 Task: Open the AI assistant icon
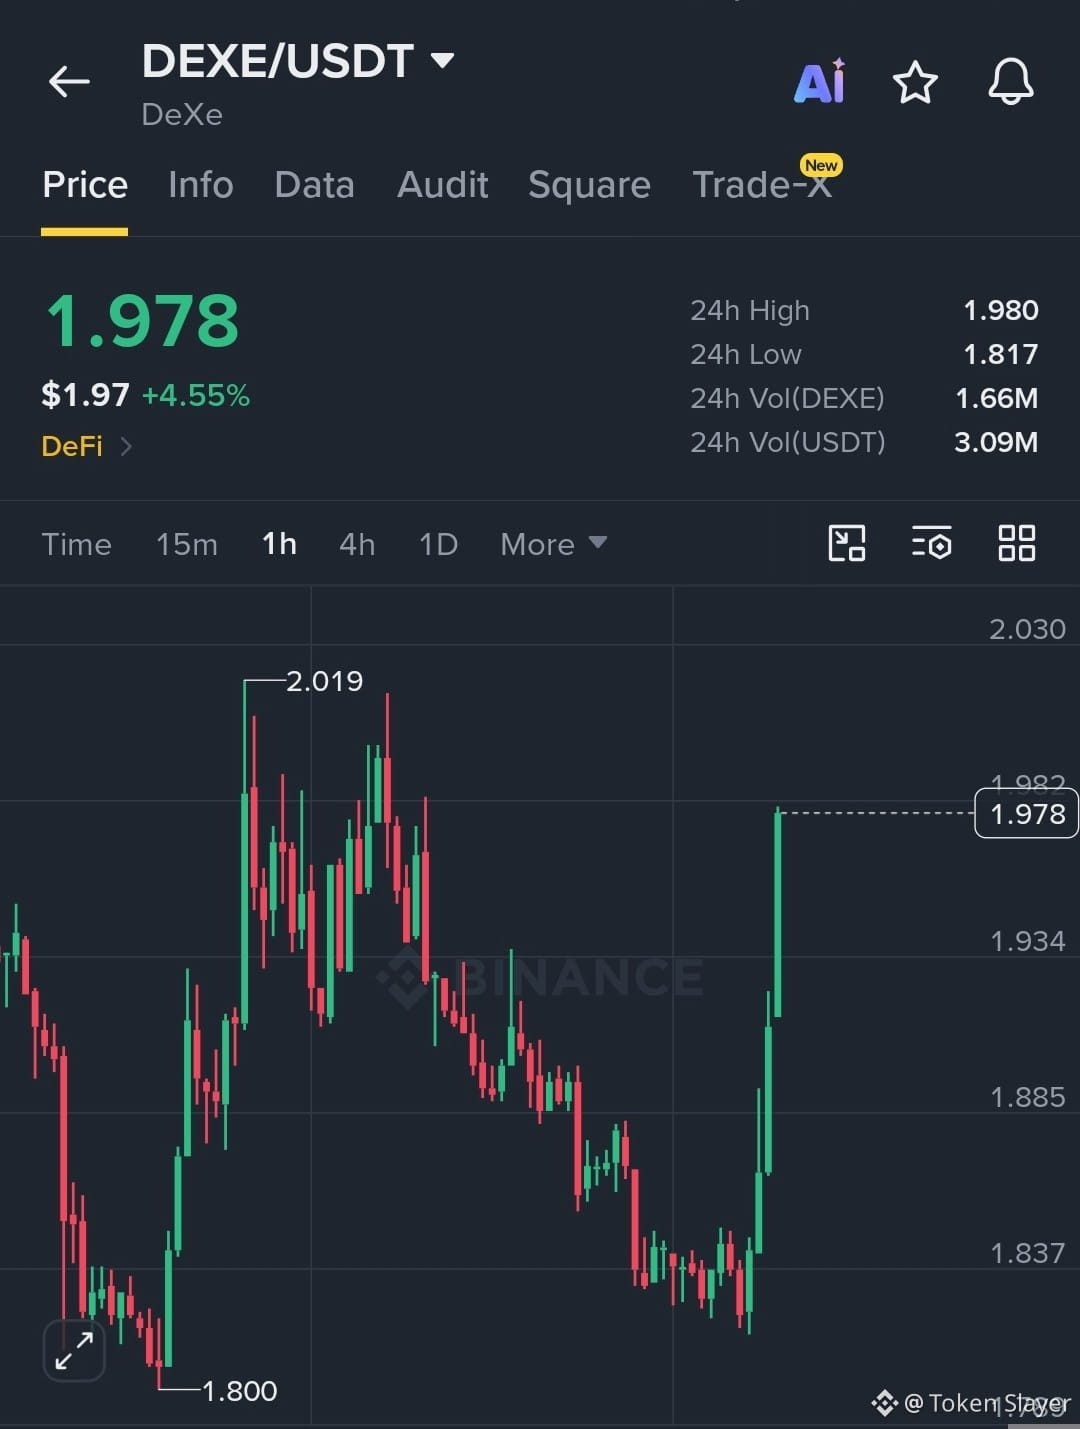pyautogui.click(x=820, y=81)
